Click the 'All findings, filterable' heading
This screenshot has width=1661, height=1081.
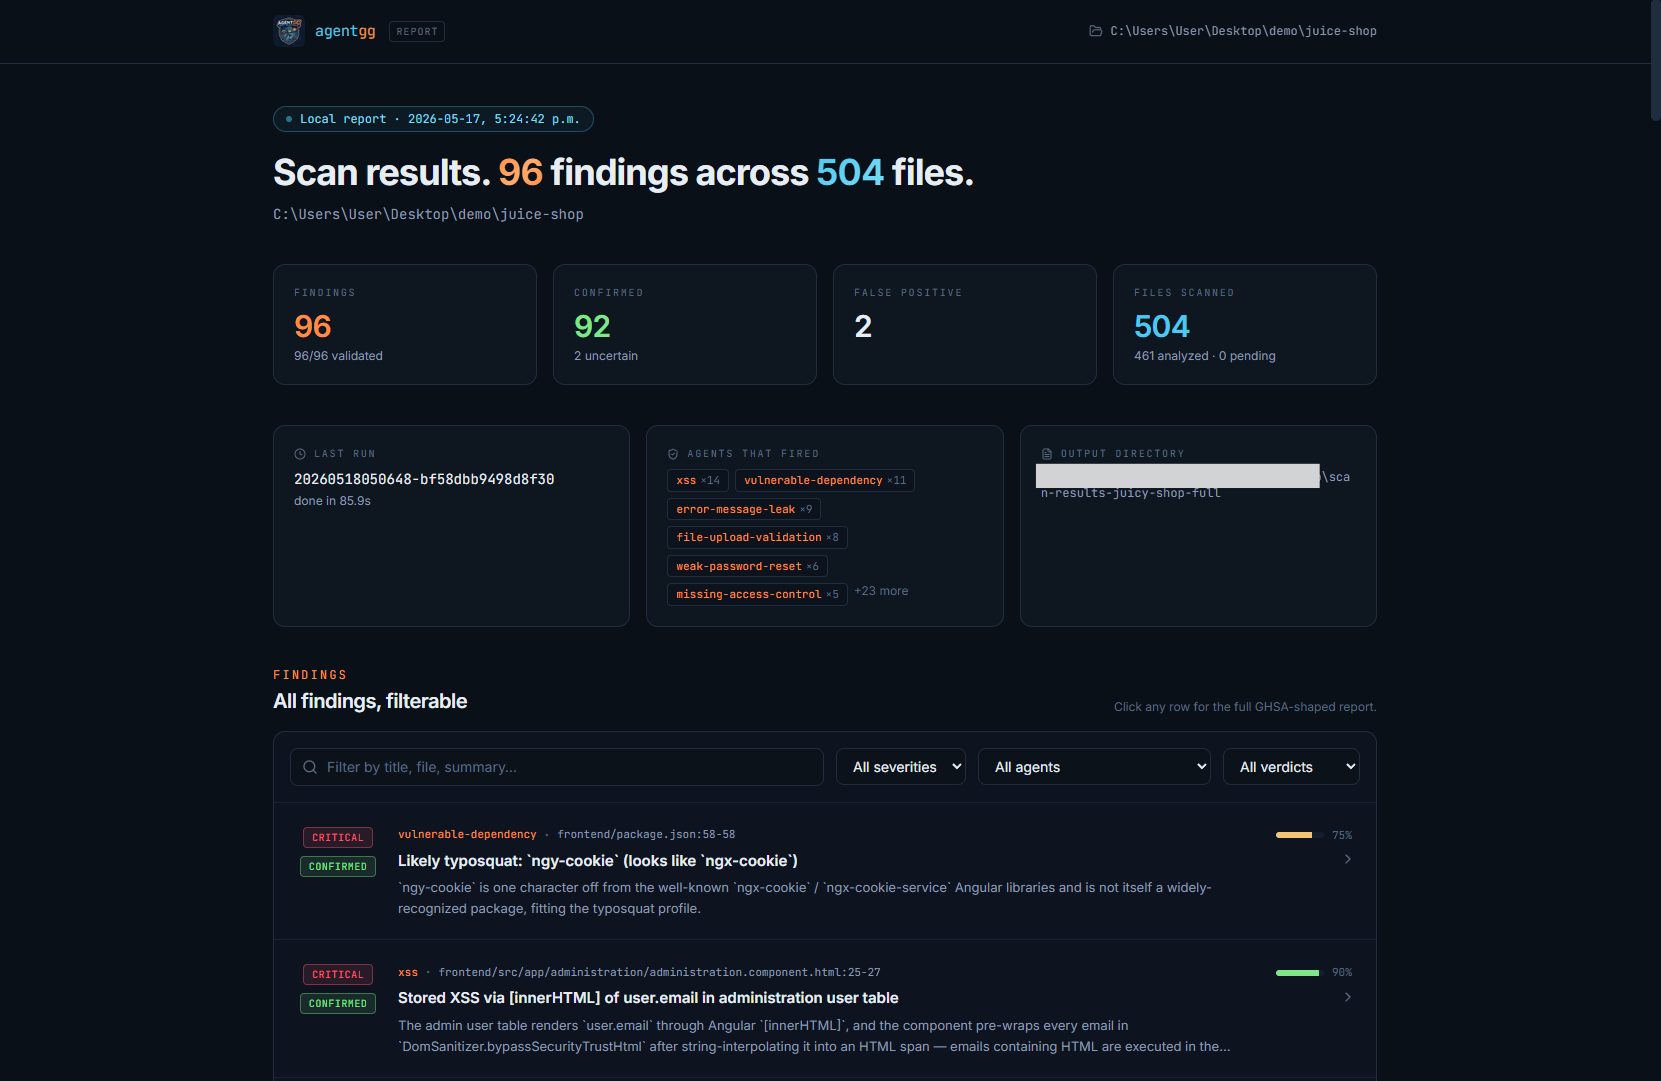370,701
